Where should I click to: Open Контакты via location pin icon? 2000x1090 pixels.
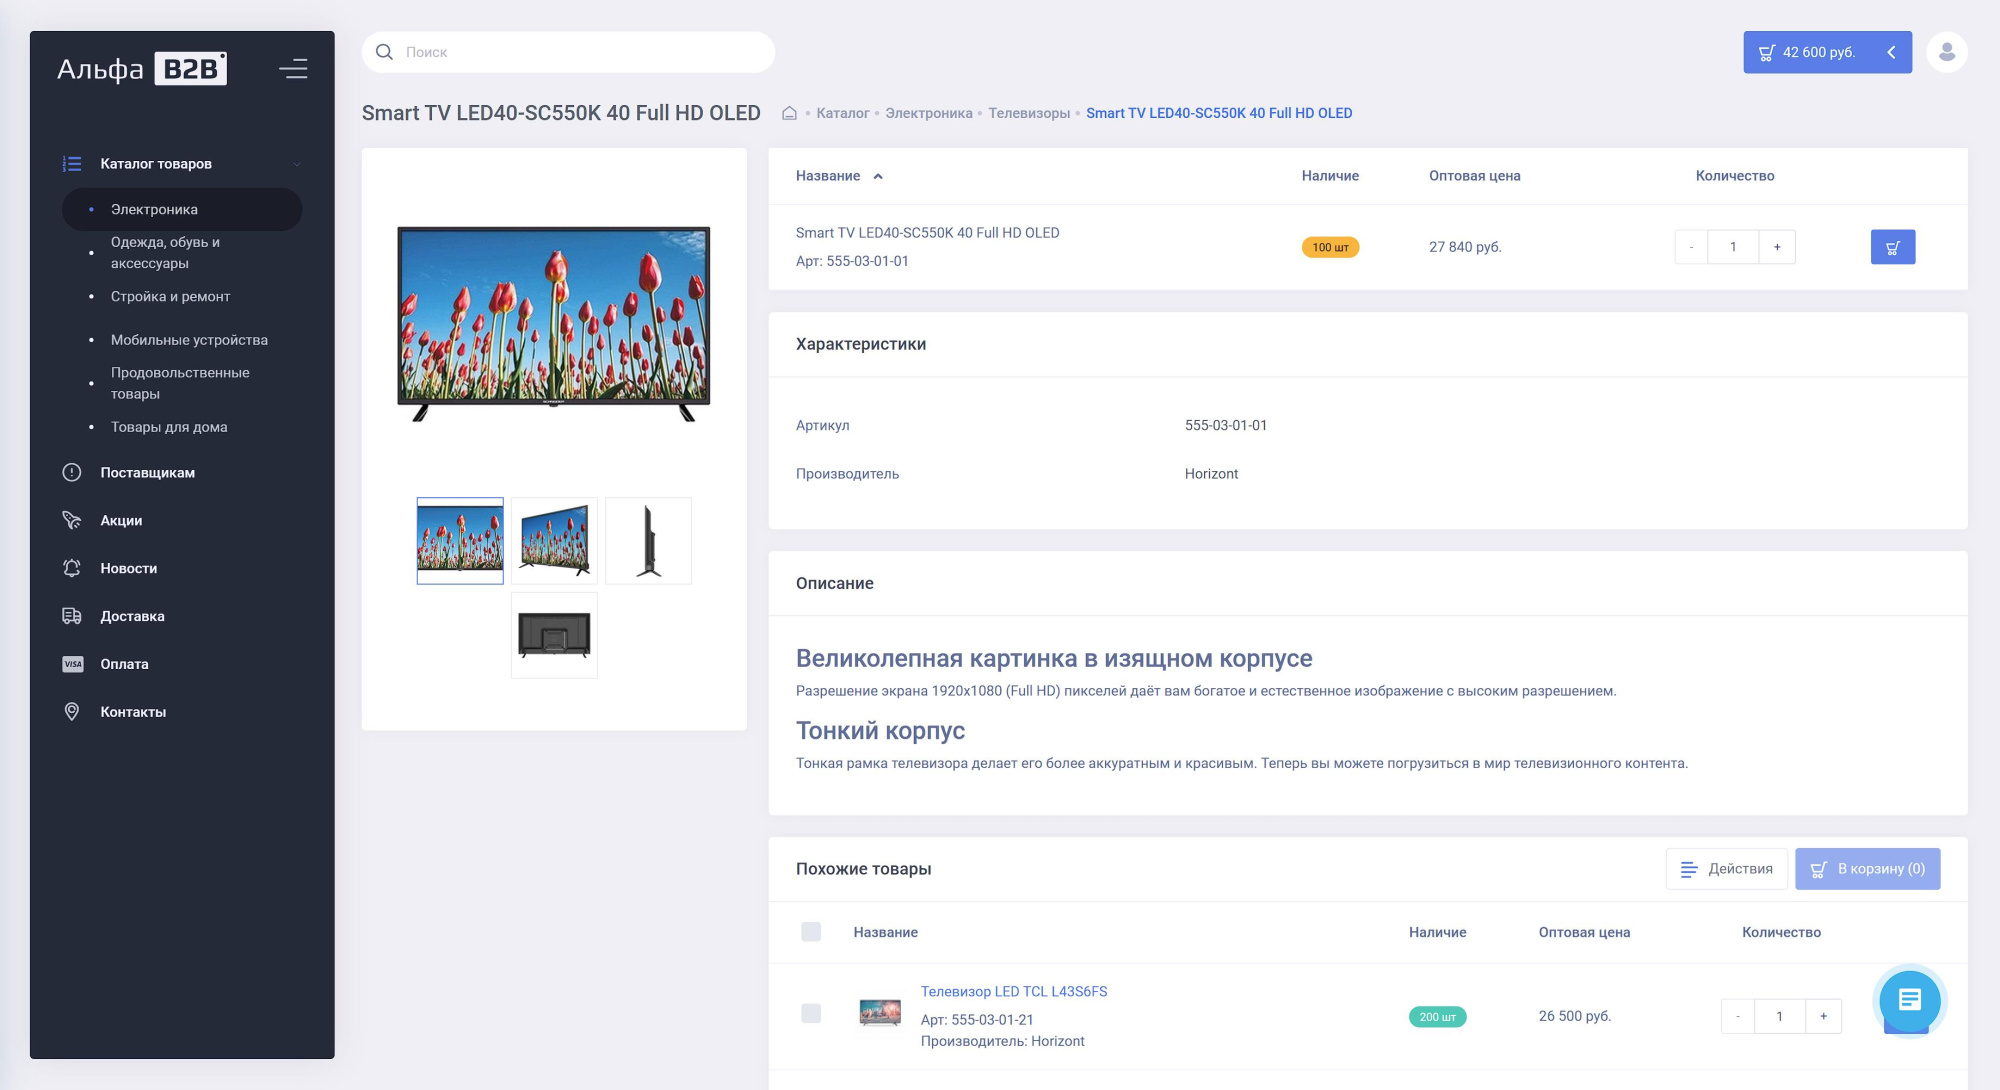pos(72,712)
